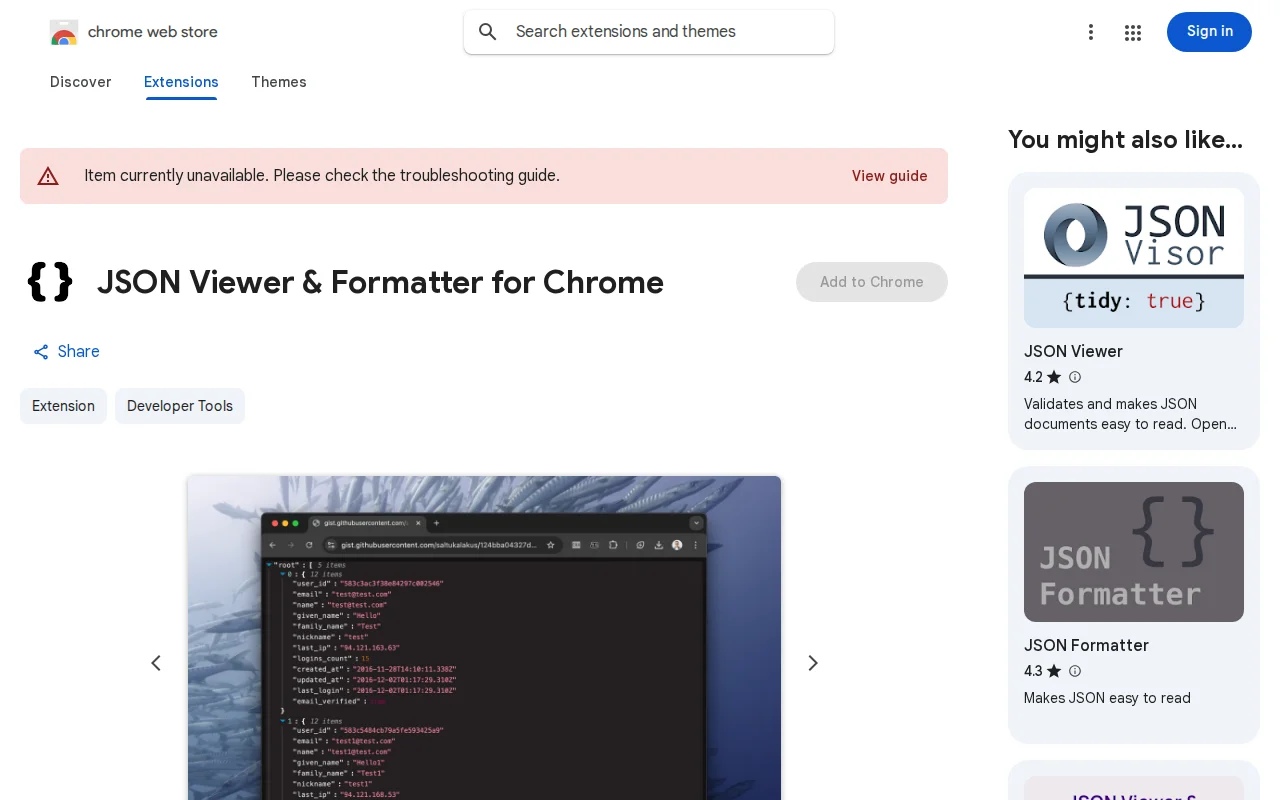Click the Chrome Web Store logo
Viewport: 1280px width, 800px height.
click(x=64, y=32)
